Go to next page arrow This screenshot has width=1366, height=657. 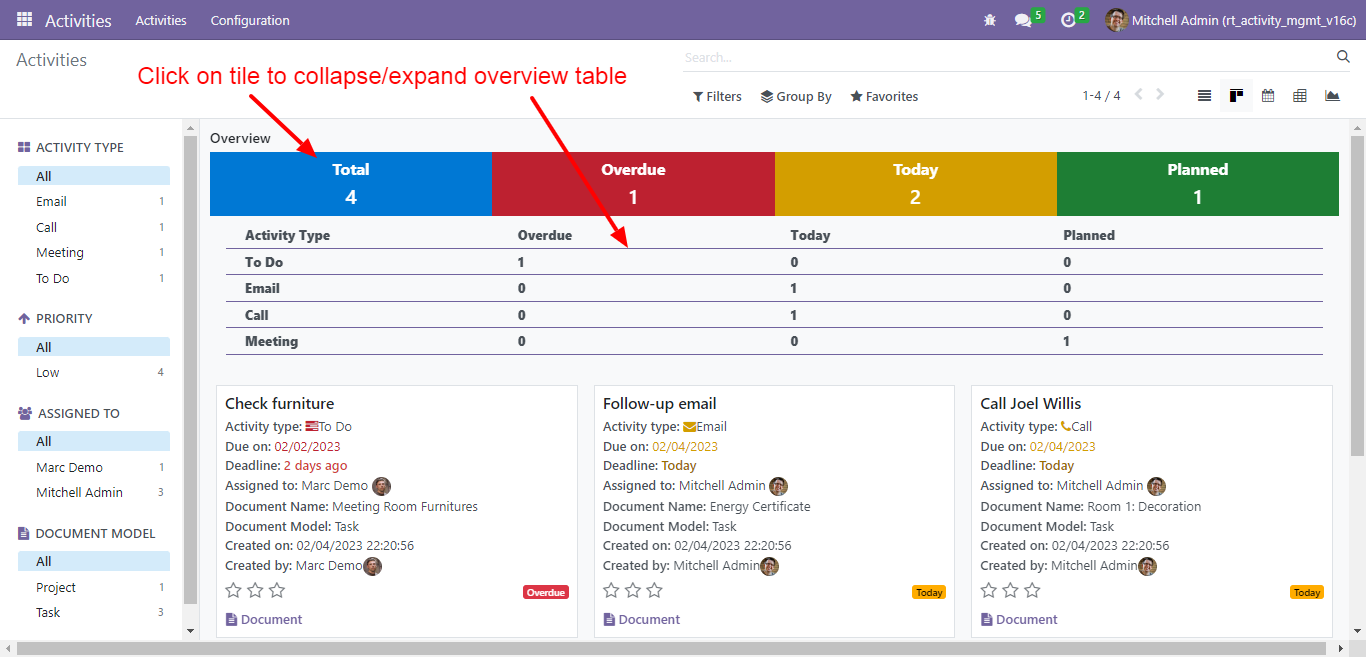point(1160,95)
